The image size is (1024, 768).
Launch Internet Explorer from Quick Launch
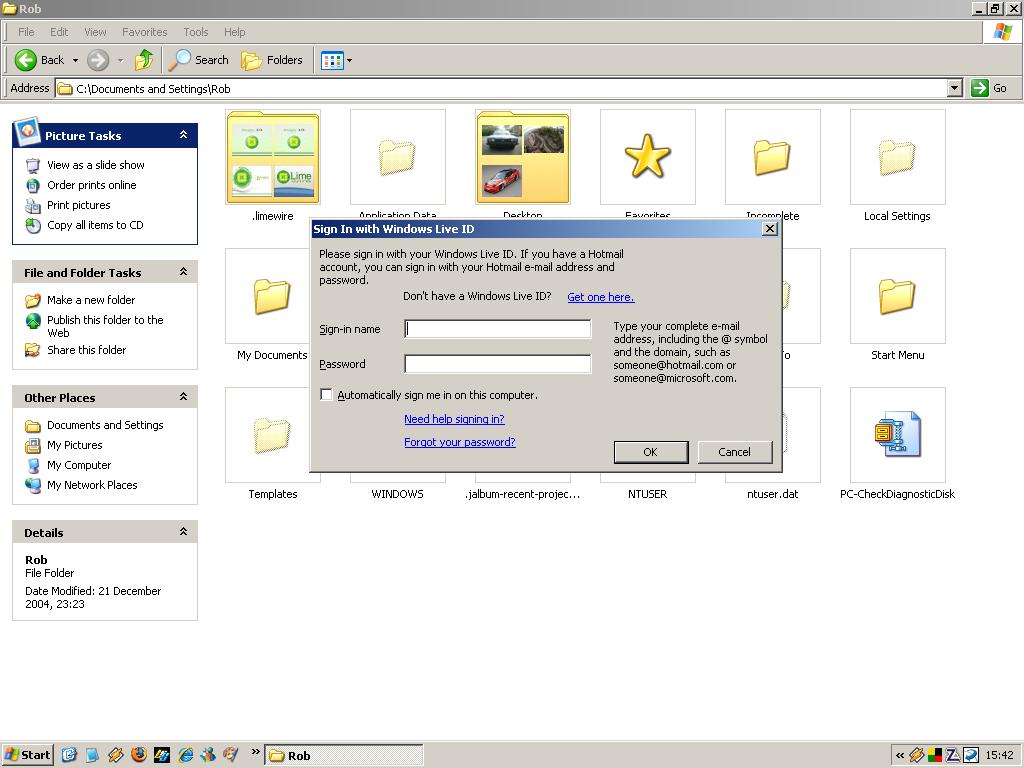(186, 755)
